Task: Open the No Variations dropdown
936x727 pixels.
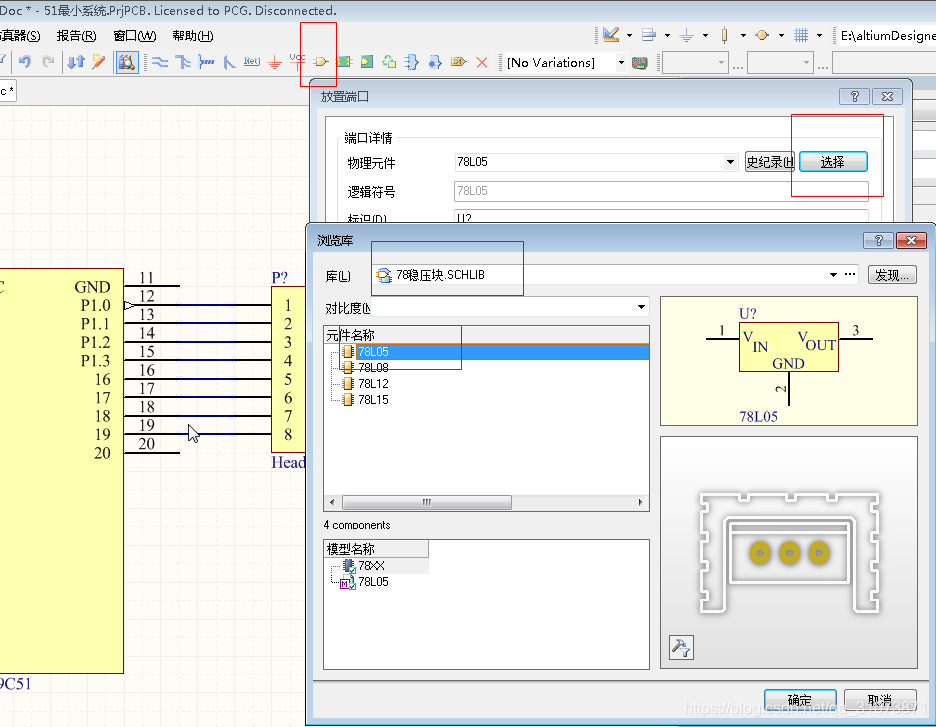Action: pos(620,62)
